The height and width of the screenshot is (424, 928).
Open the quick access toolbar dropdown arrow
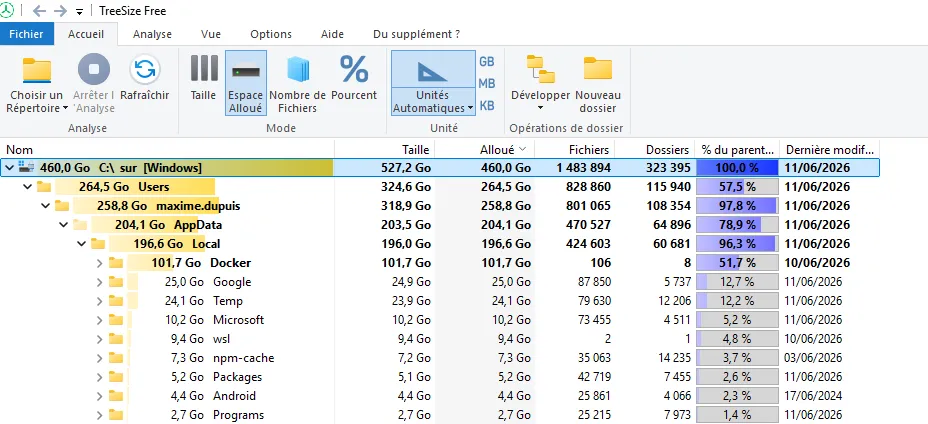click(79, 12)
